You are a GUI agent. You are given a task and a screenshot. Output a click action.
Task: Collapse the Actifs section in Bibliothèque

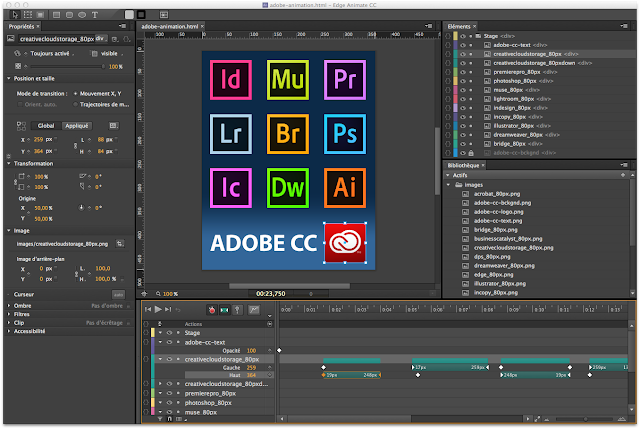[x=448, y=175]
